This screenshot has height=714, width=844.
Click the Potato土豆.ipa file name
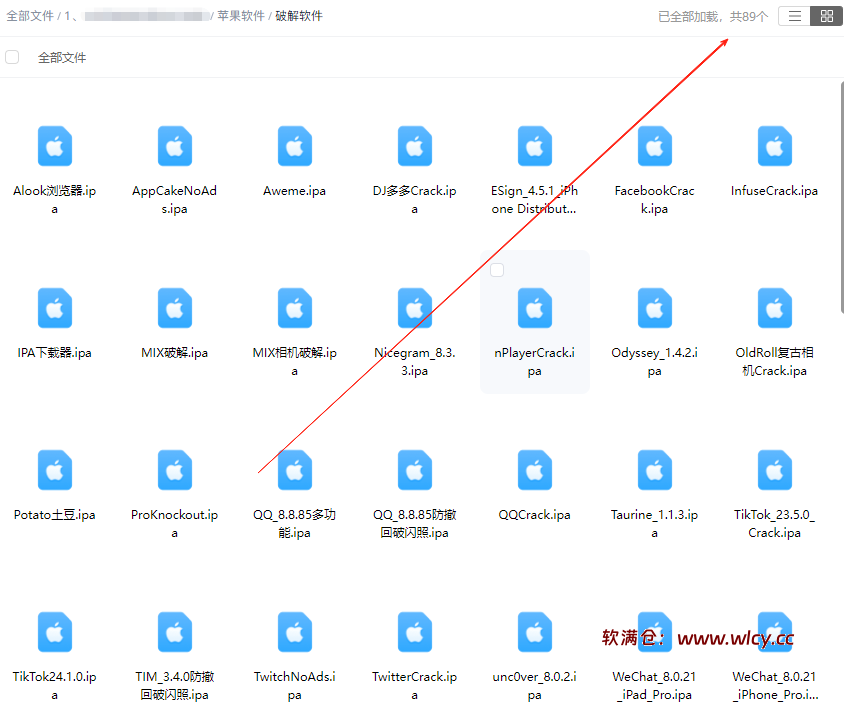point(54,515)
